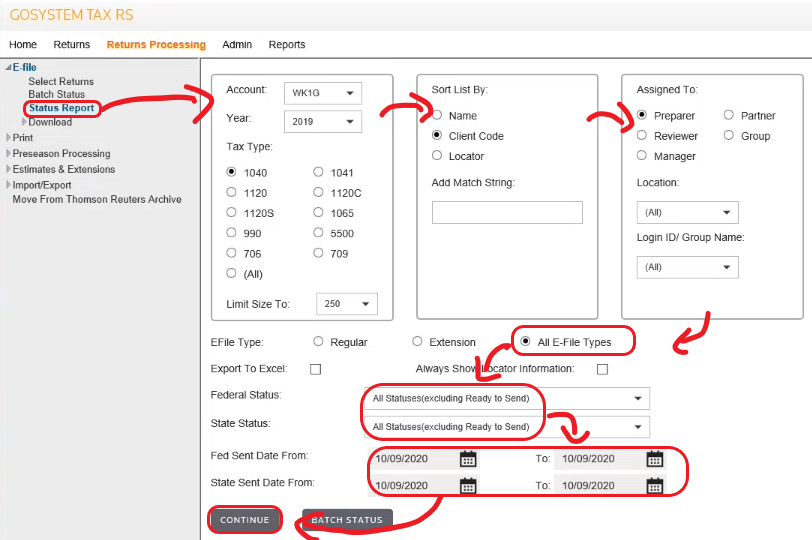The image size is (812, 540).
Task: Choose Group under Assigned To
Action: click(x=729, y=135)
